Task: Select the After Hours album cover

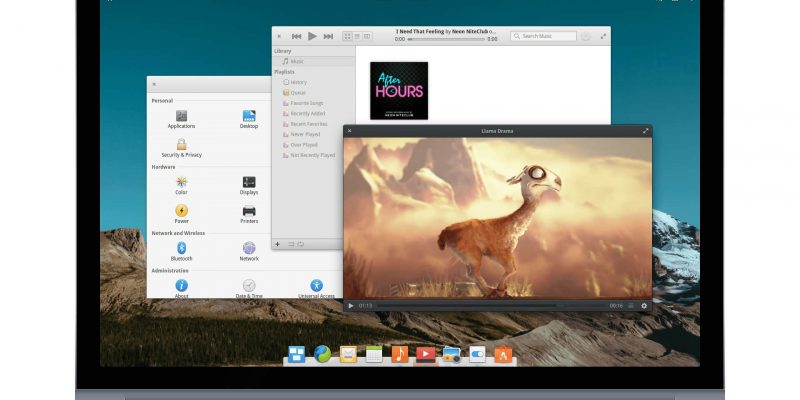Action: click(x=399, y=91)
